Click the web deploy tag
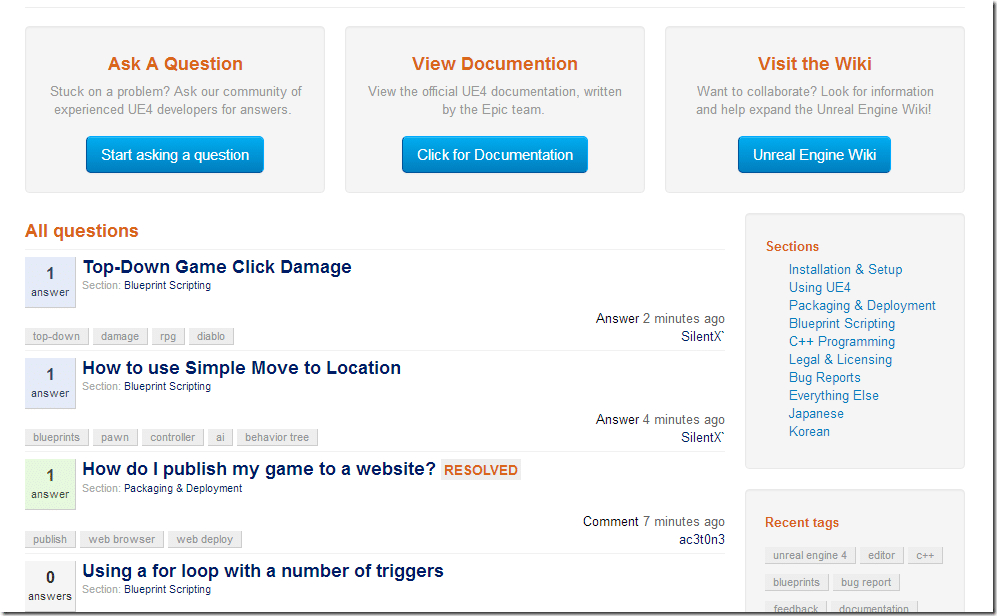The image size is (997, 616). 204,540
